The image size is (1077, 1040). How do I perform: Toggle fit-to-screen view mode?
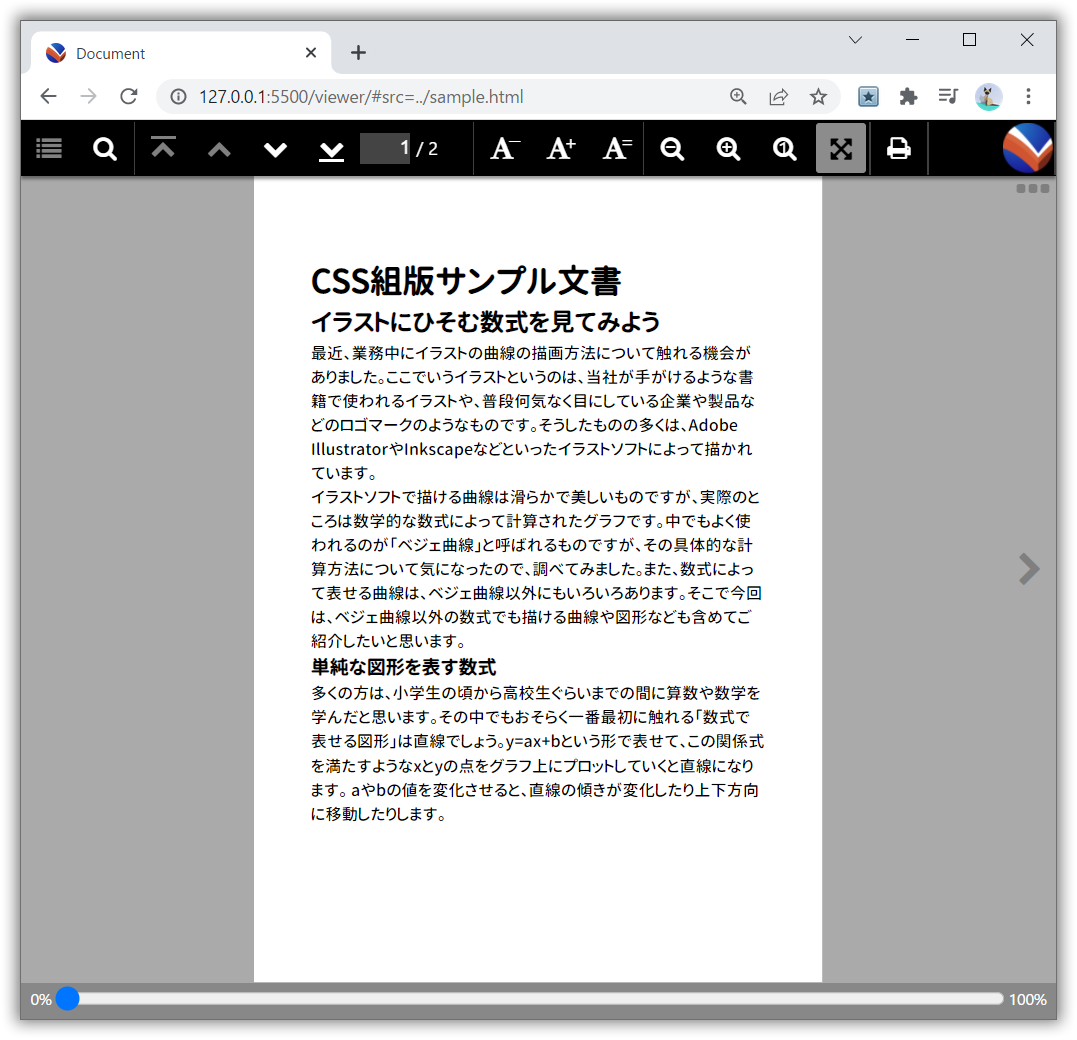(x=840, y=148)
